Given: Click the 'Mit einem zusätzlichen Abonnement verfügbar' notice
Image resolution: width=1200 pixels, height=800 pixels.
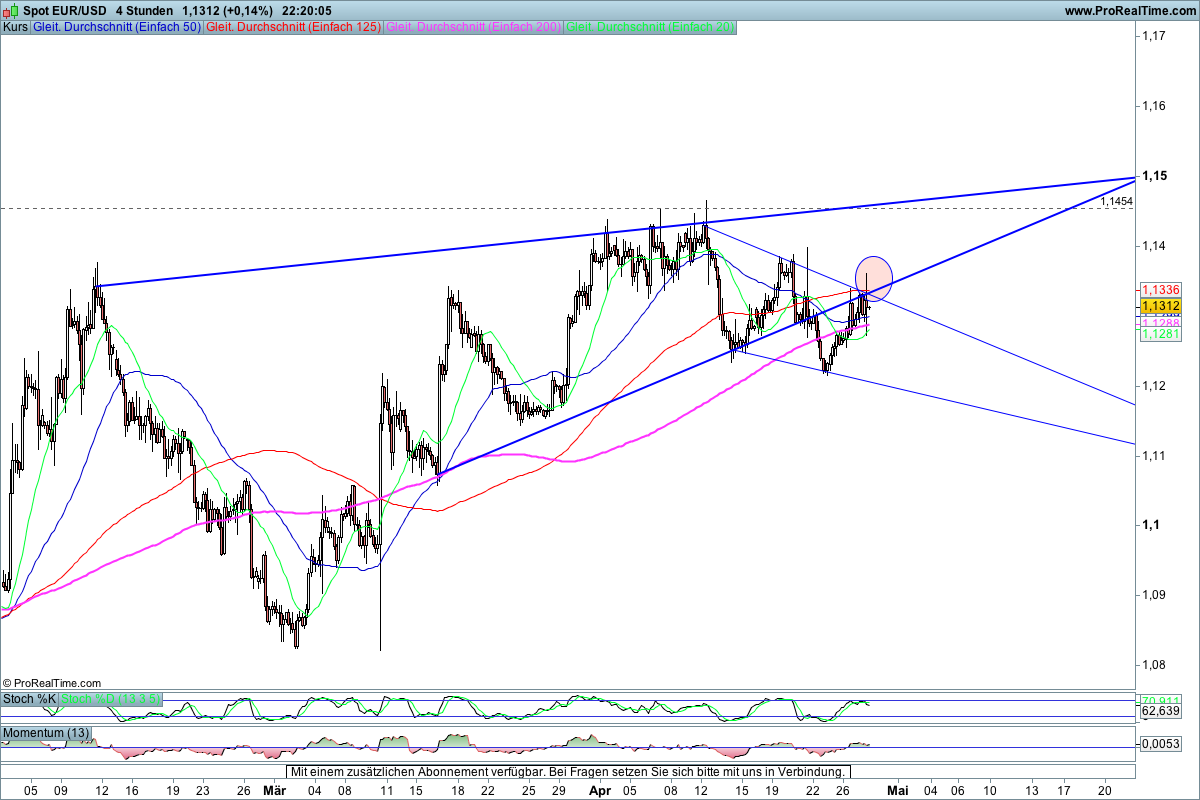Looking at the screenshot, I should pos(568,772).
